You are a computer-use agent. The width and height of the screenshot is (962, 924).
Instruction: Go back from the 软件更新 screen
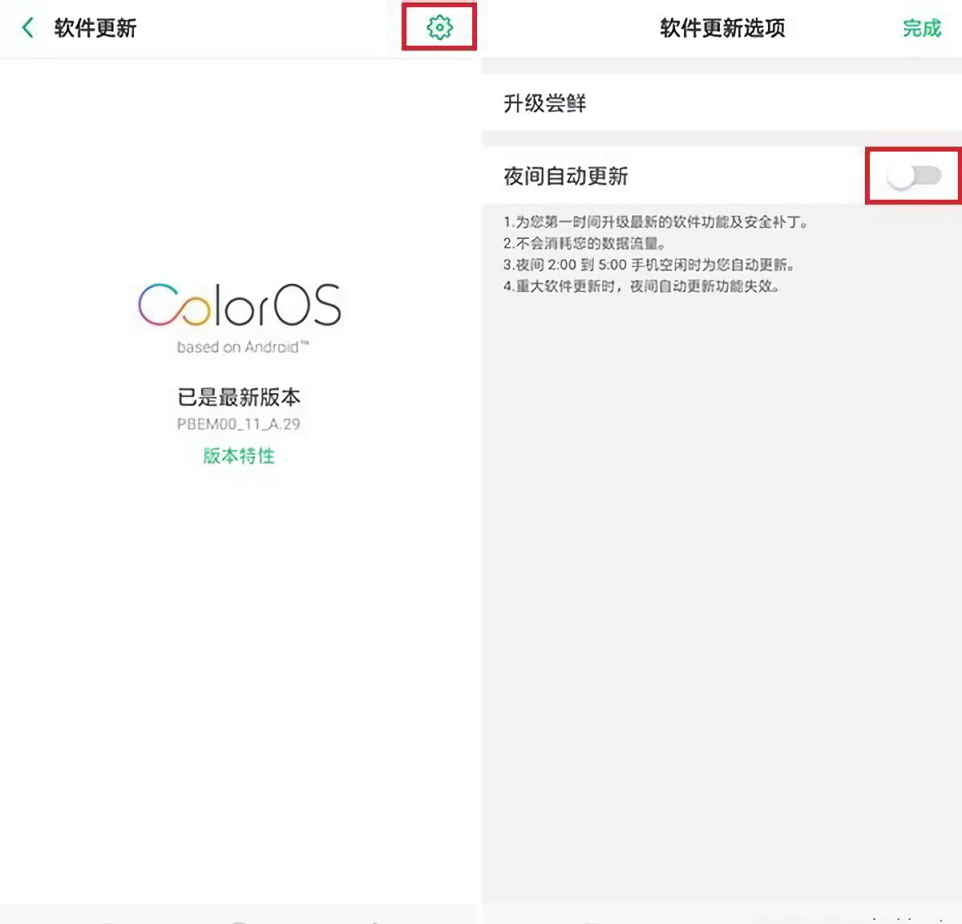coord(28,28)
